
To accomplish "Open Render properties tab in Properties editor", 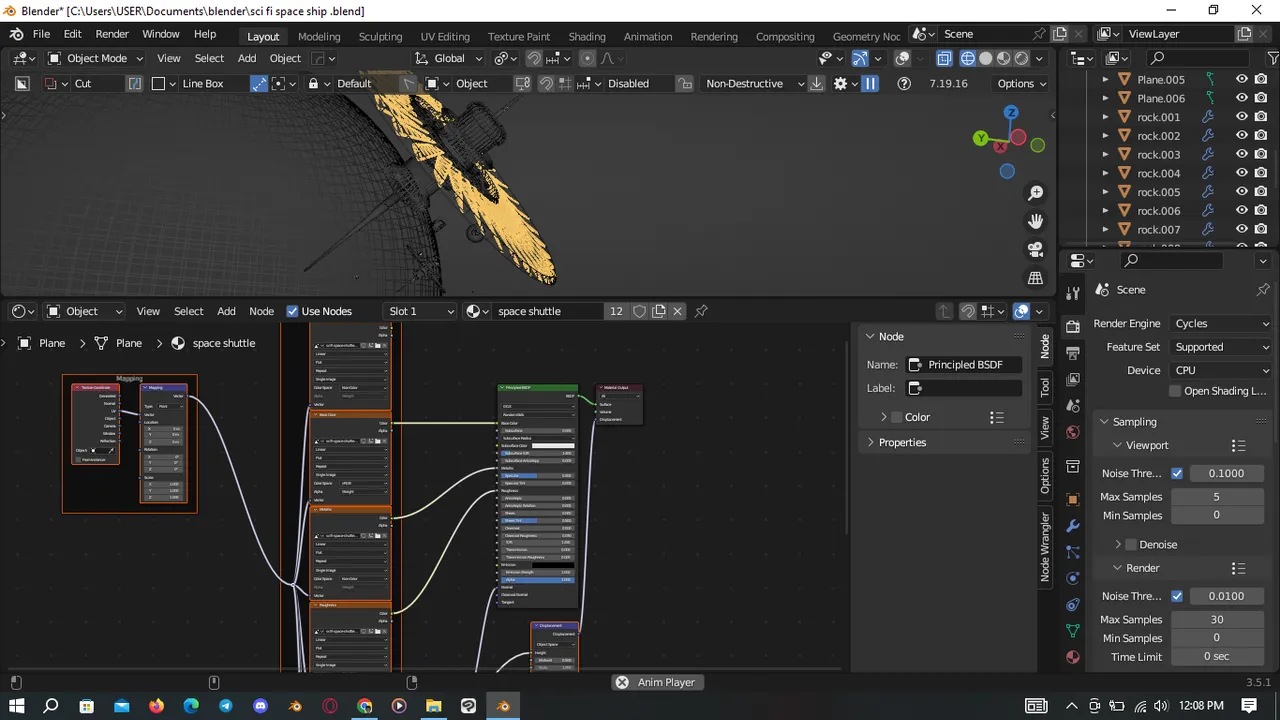I will 1073,326.
